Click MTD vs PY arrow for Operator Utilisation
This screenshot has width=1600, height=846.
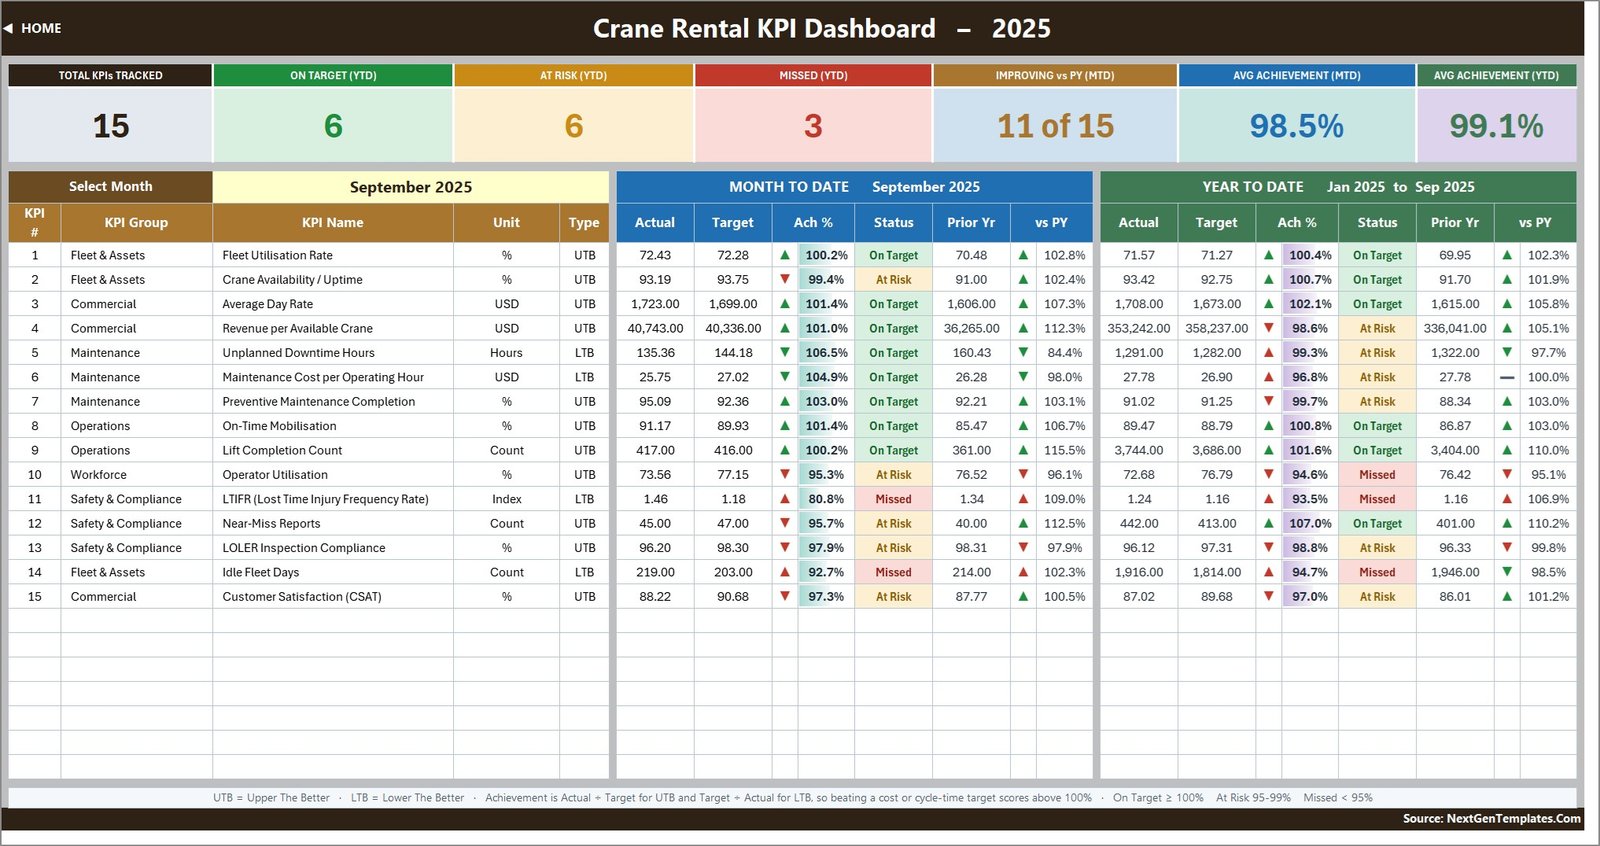(x=1023, y=475)
